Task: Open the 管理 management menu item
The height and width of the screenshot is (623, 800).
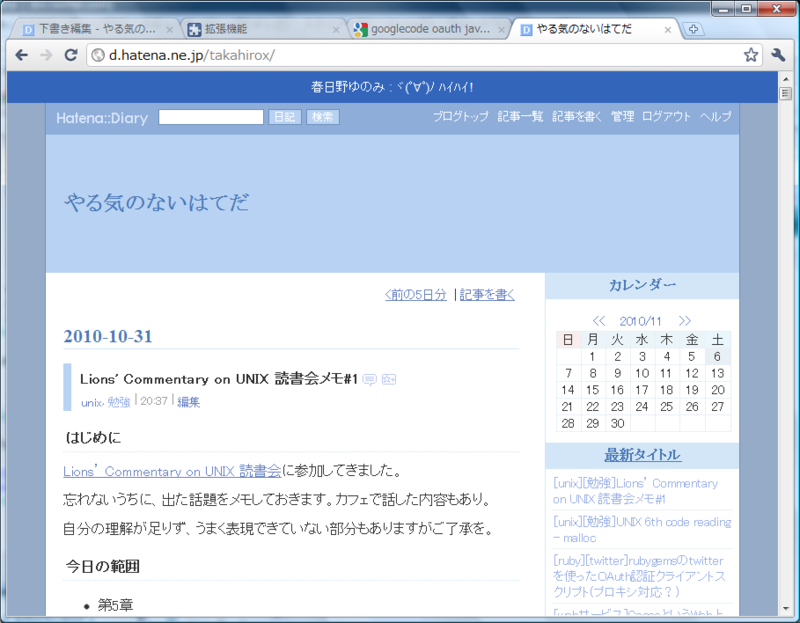Action: 623,116
